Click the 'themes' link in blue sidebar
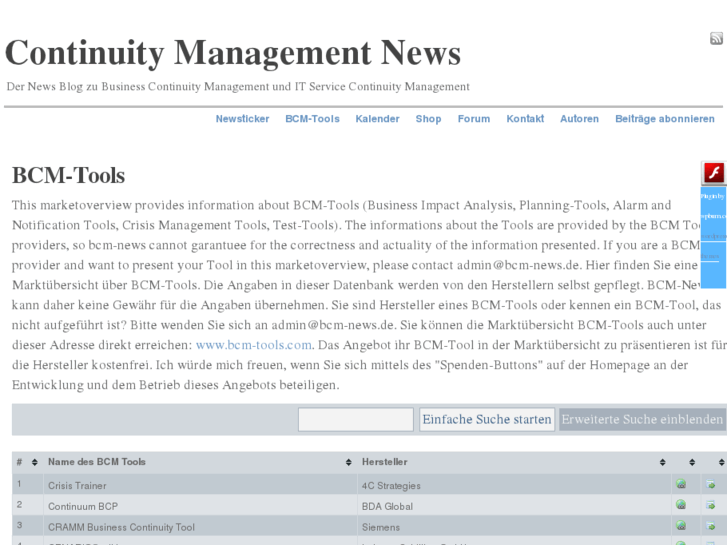The height and width of the screenshot is (545, 727). coord(710,256)
